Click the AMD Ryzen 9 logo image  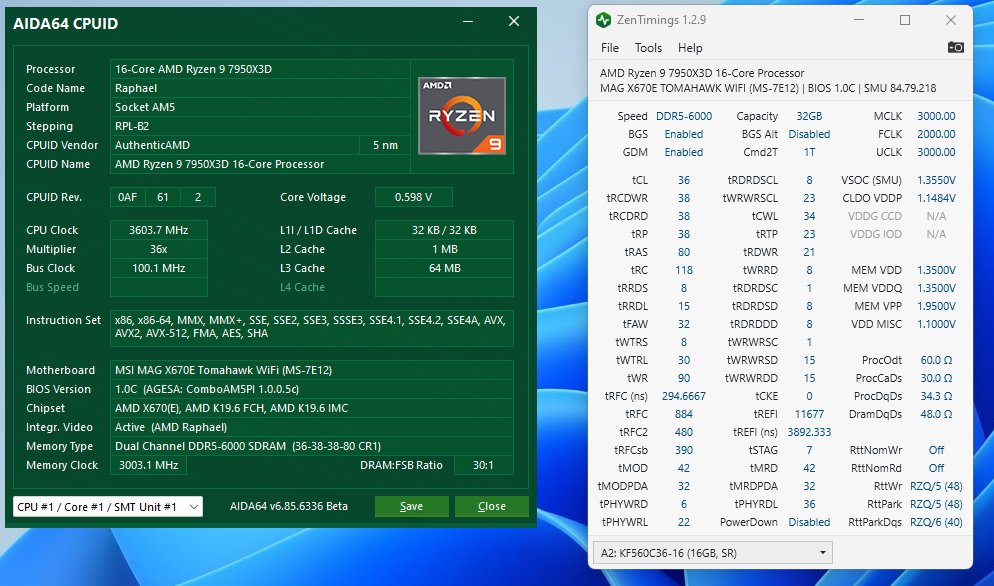tap(462, 115)
